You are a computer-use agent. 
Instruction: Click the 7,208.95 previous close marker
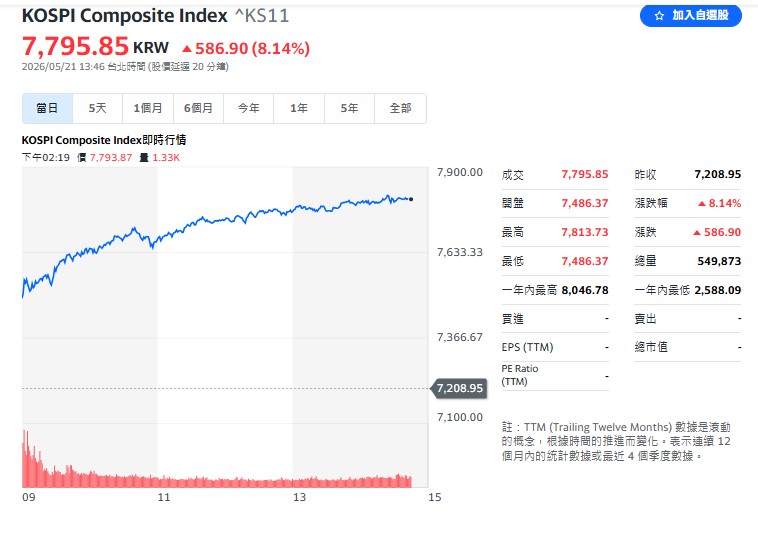click(459, 388)
